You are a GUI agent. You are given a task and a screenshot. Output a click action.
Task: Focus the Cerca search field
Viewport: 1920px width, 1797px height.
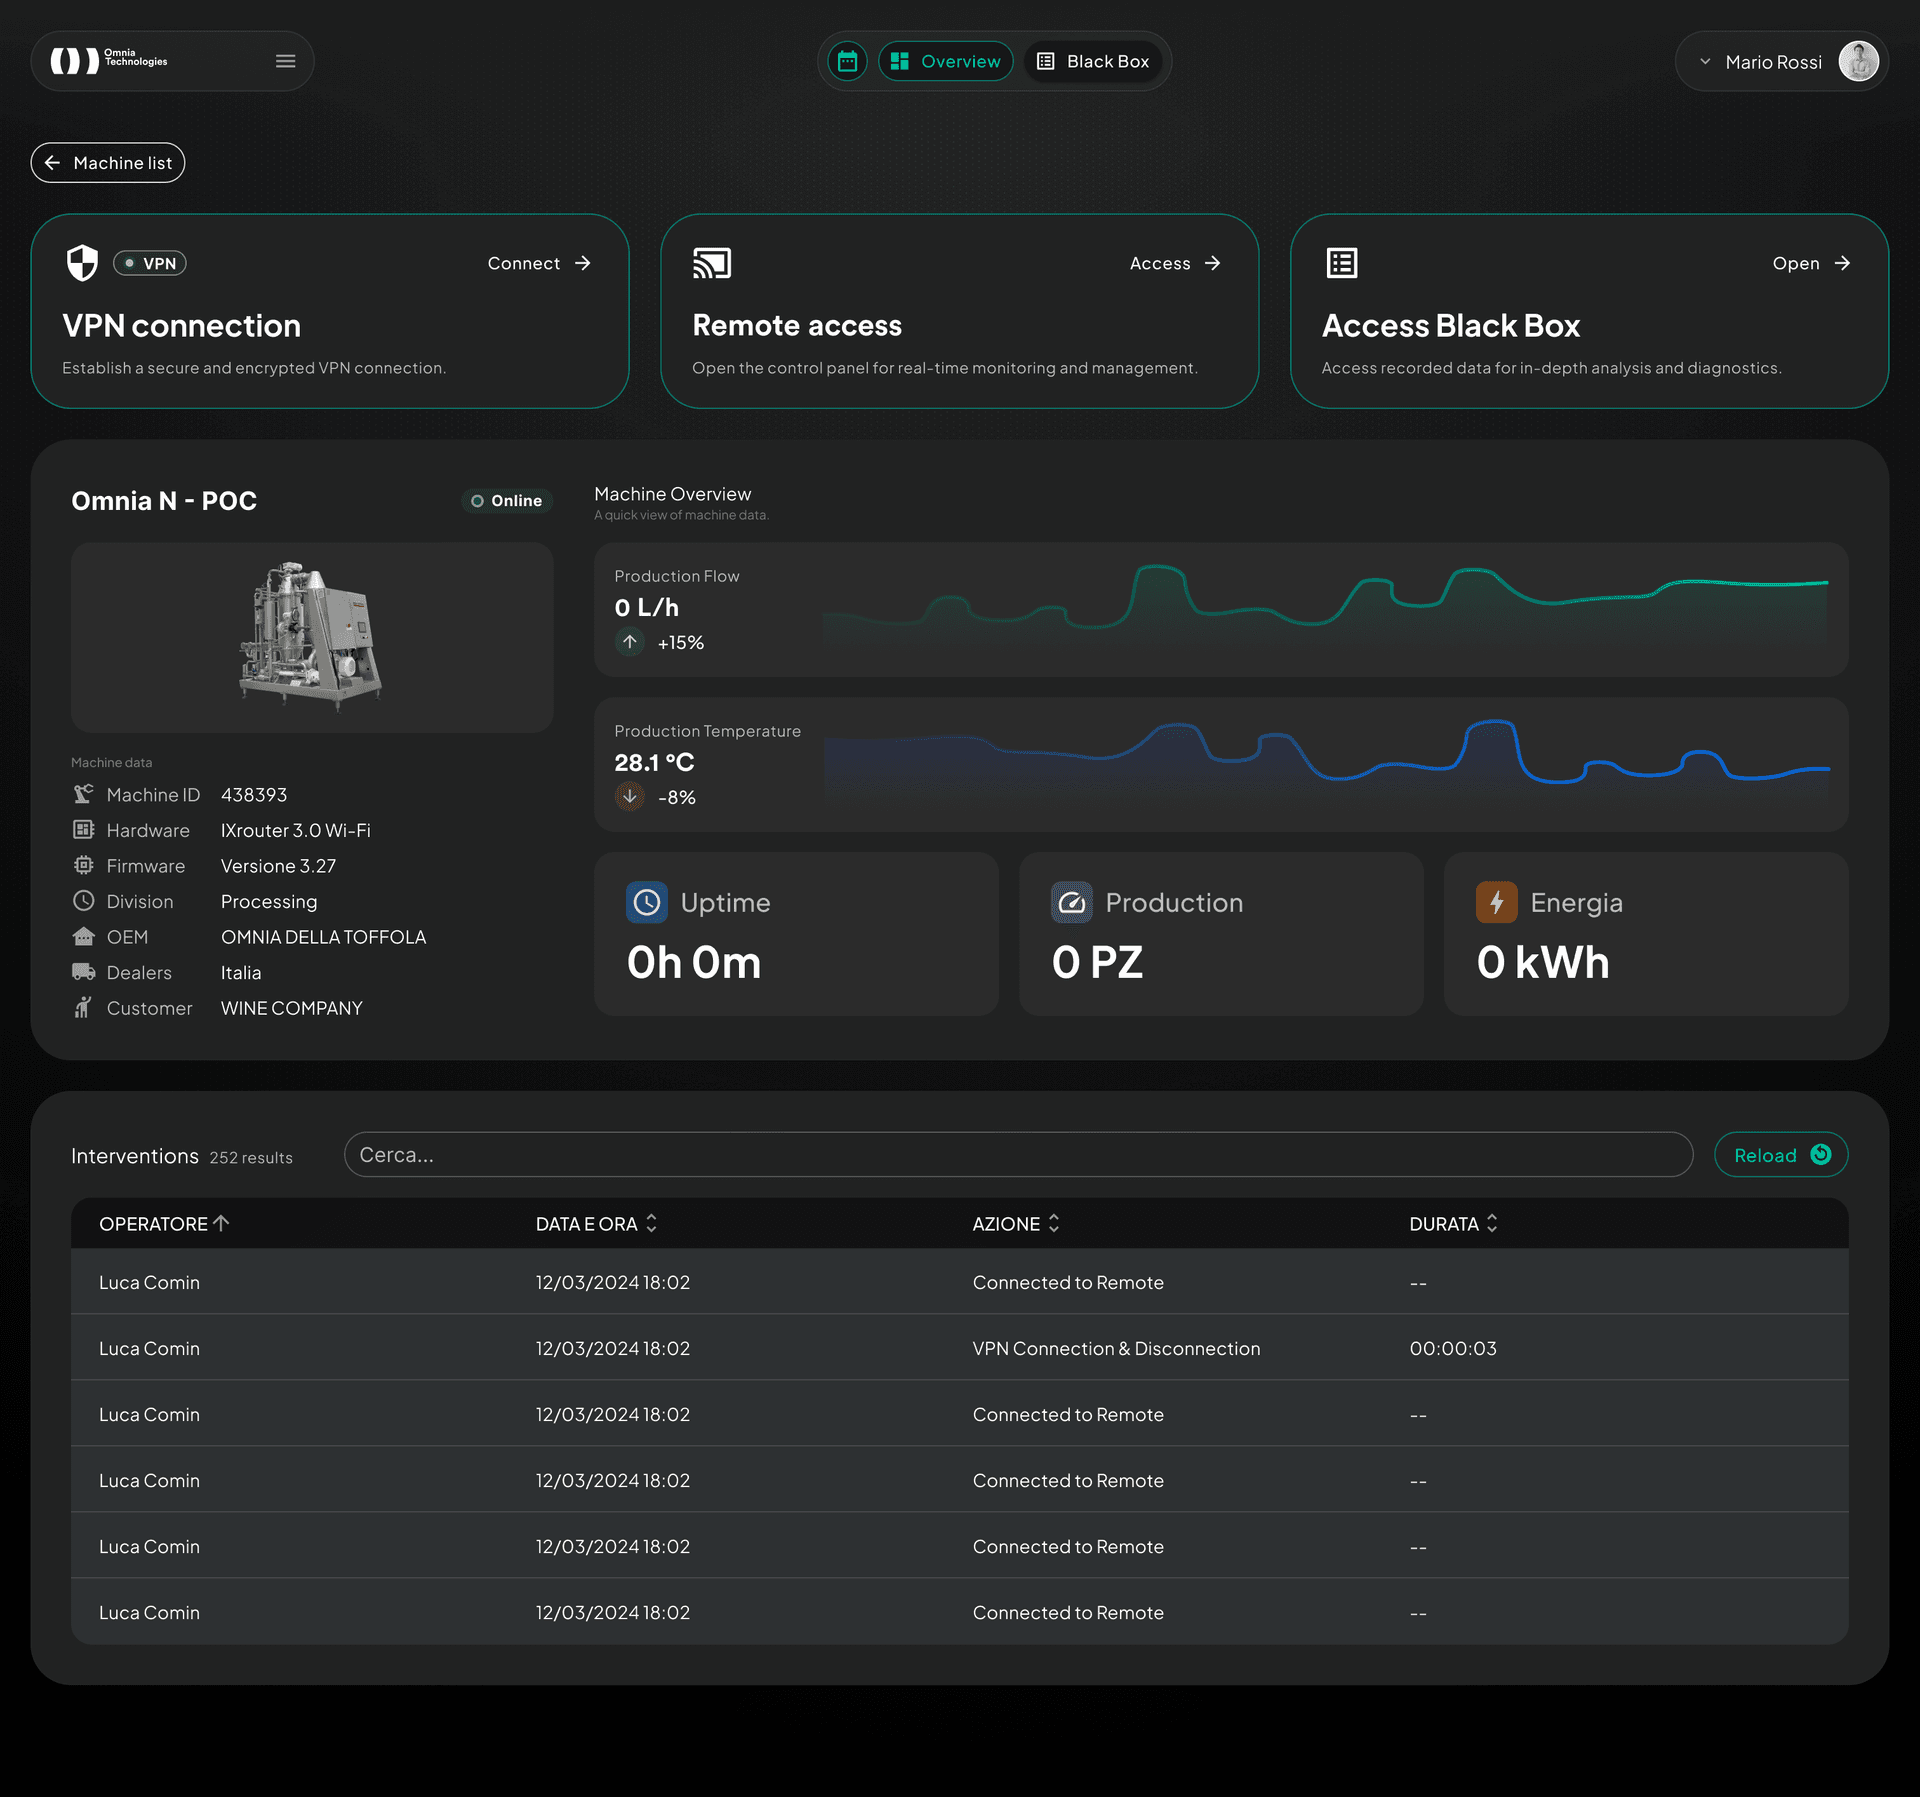1018,1155
